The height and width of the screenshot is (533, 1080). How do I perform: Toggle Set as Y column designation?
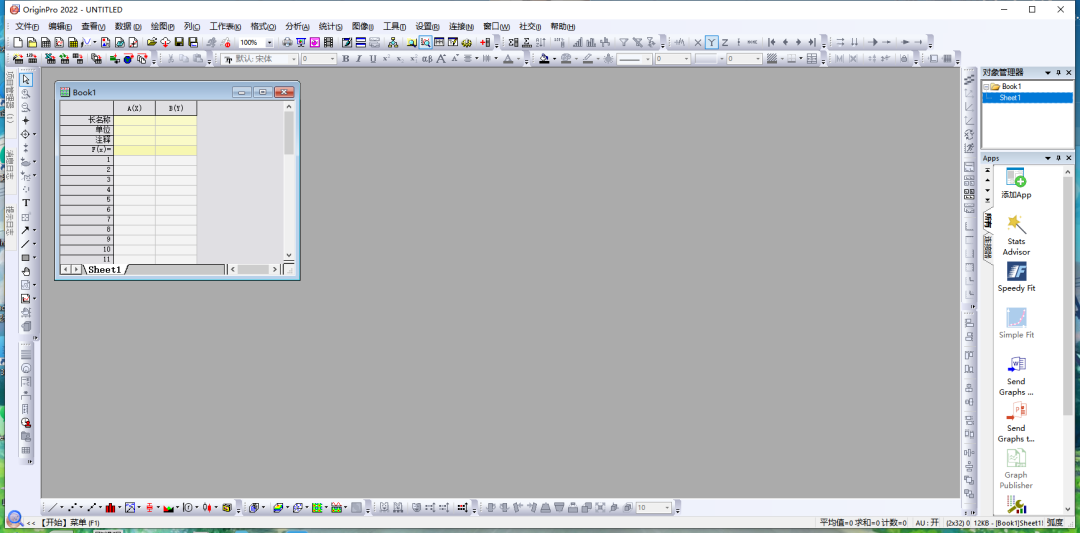tap(712, 42)
